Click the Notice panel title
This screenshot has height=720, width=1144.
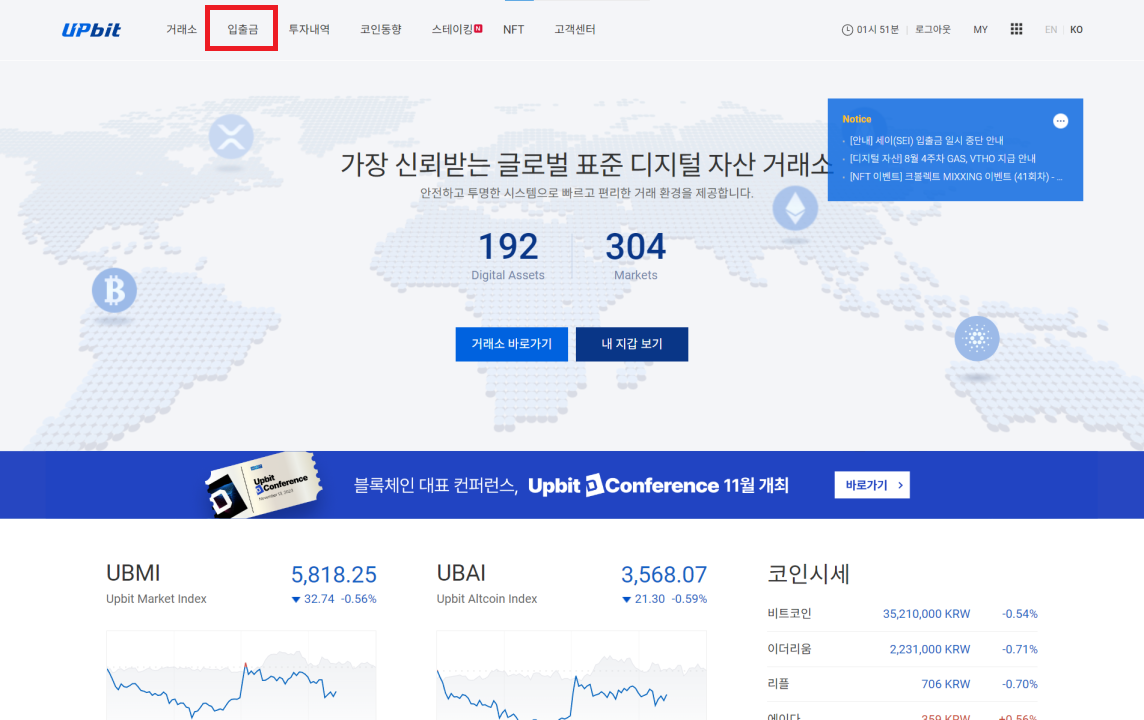coord(857,119)
